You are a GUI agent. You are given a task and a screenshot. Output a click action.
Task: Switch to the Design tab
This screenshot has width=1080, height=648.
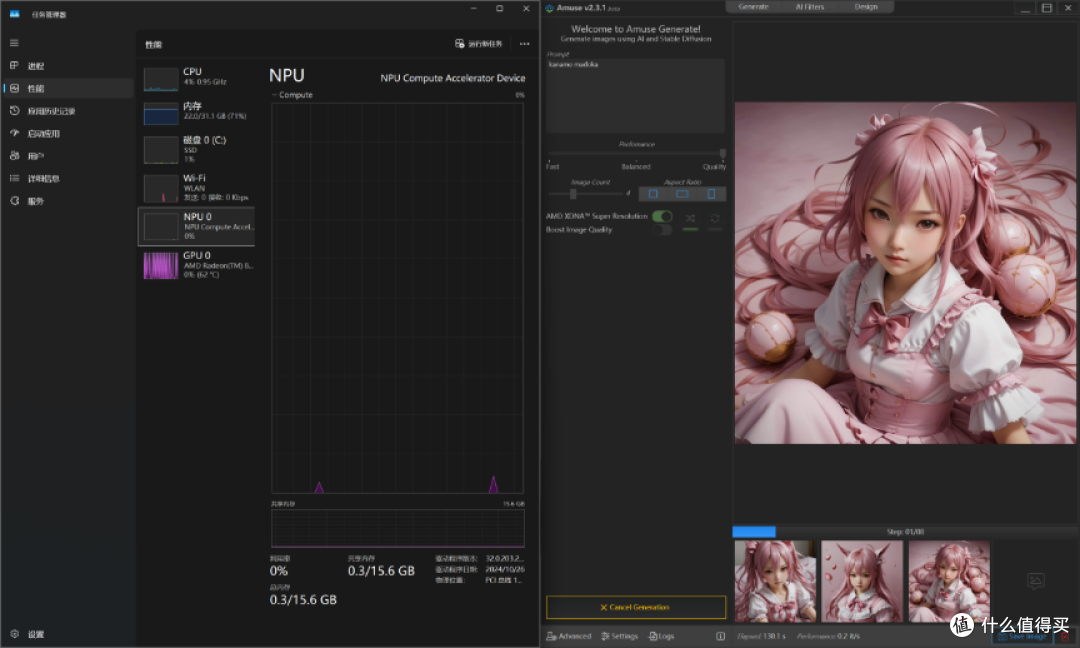(866, 7)
